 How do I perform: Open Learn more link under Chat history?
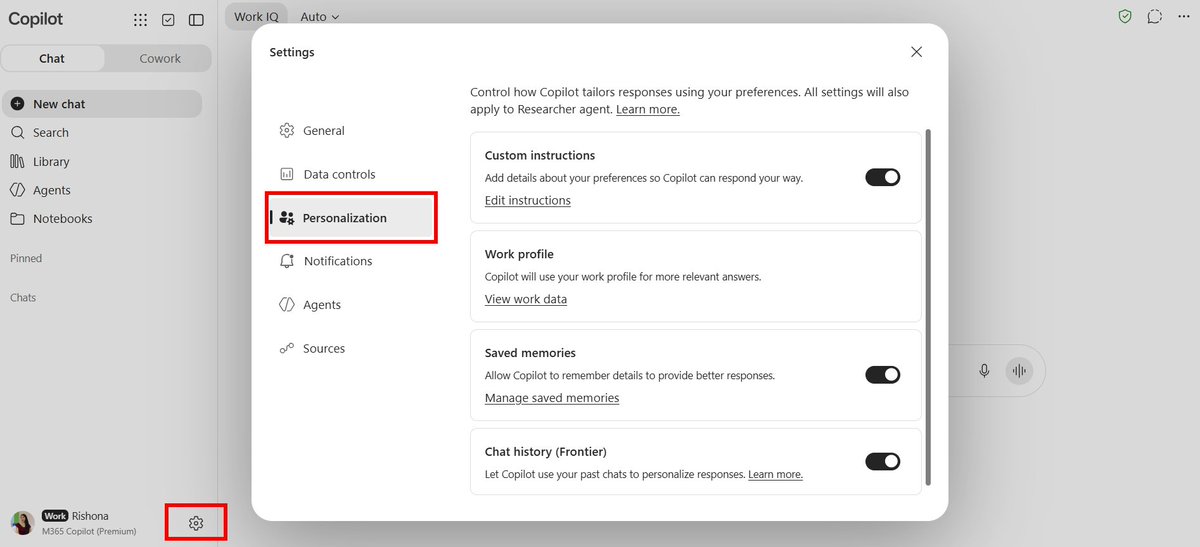point(775,474)
